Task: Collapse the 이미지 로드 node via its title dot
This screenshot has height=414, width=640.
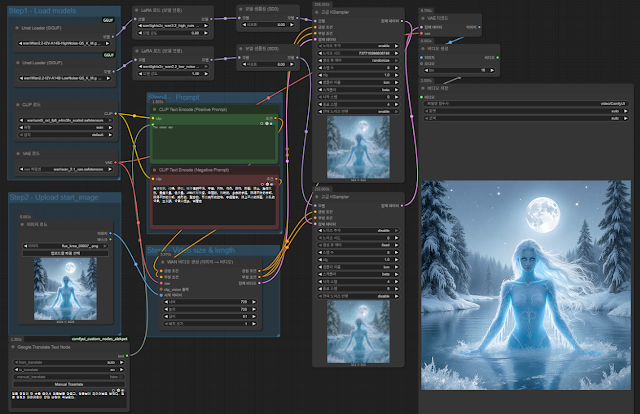Action: tap(22, 225)
